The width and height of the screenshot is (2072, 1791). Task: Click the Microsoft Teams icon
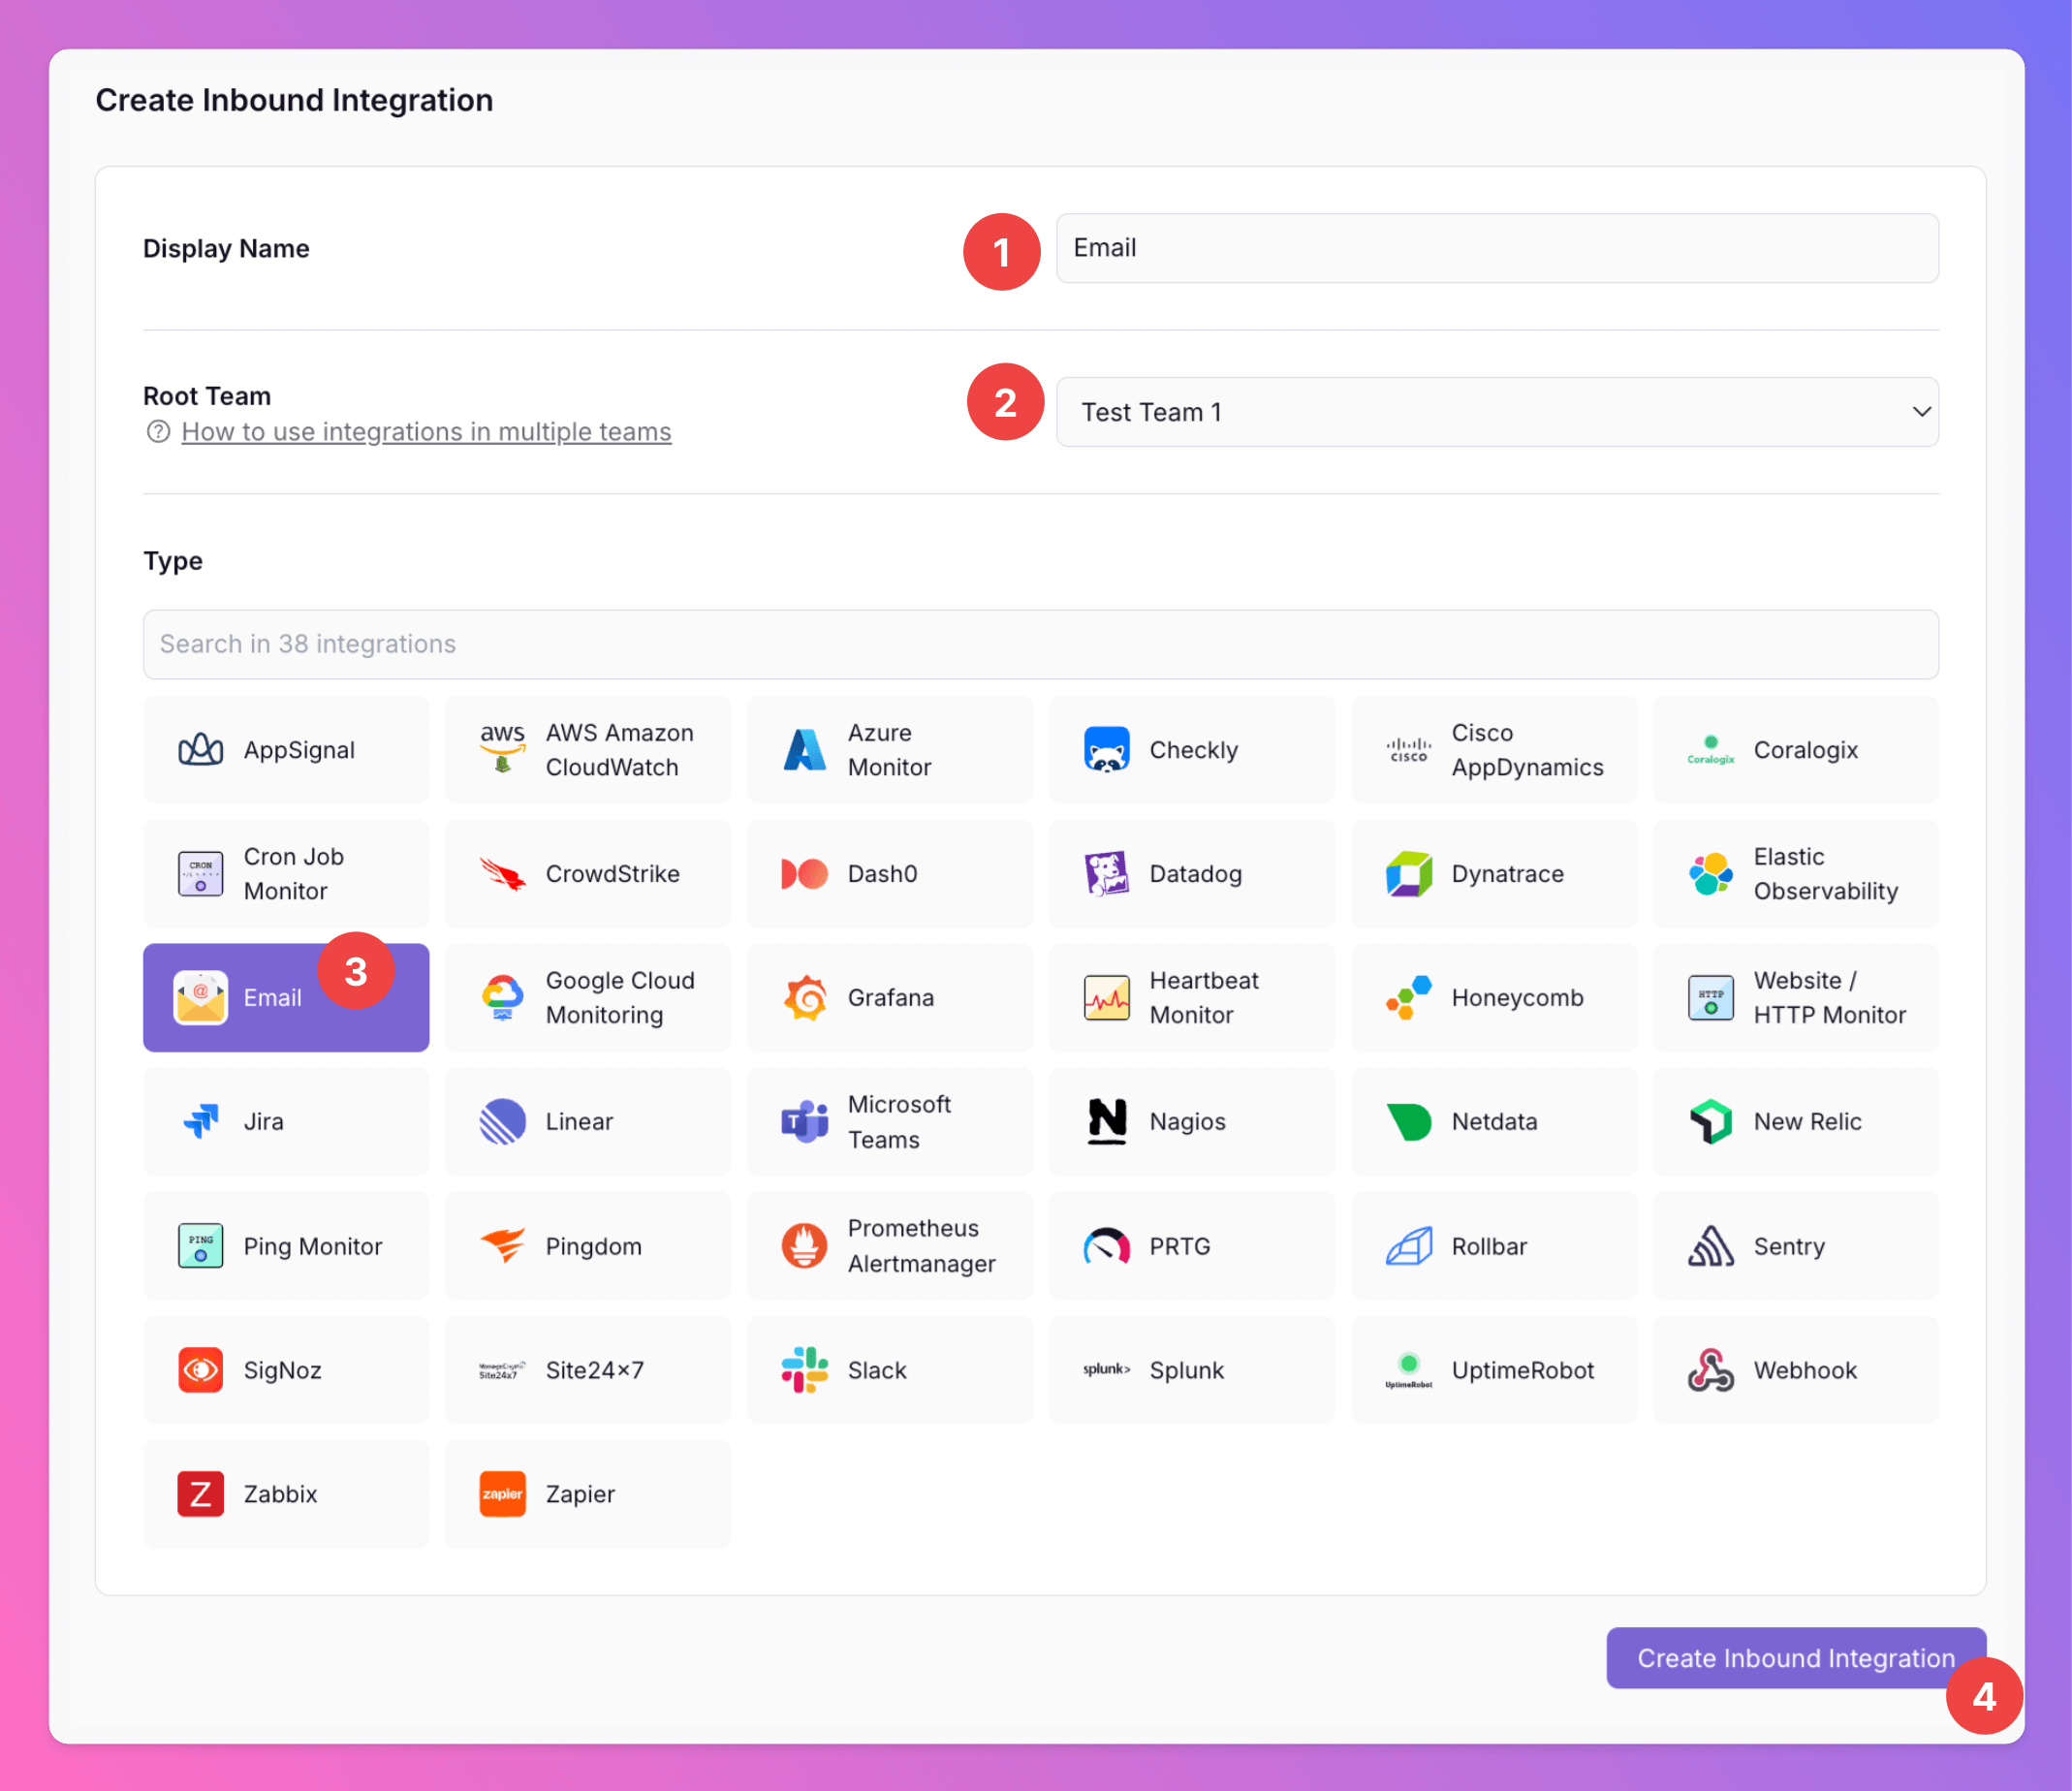804,1122
